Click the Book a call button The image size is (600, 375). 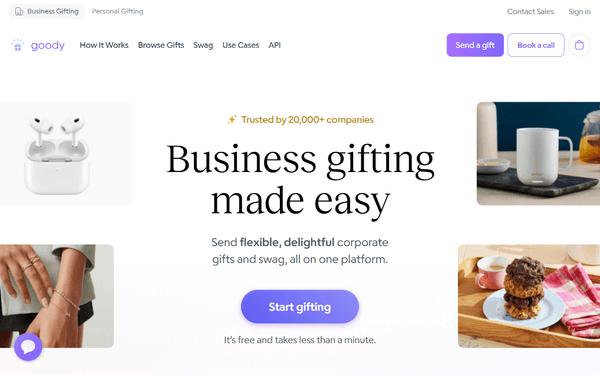click(536, 45)
